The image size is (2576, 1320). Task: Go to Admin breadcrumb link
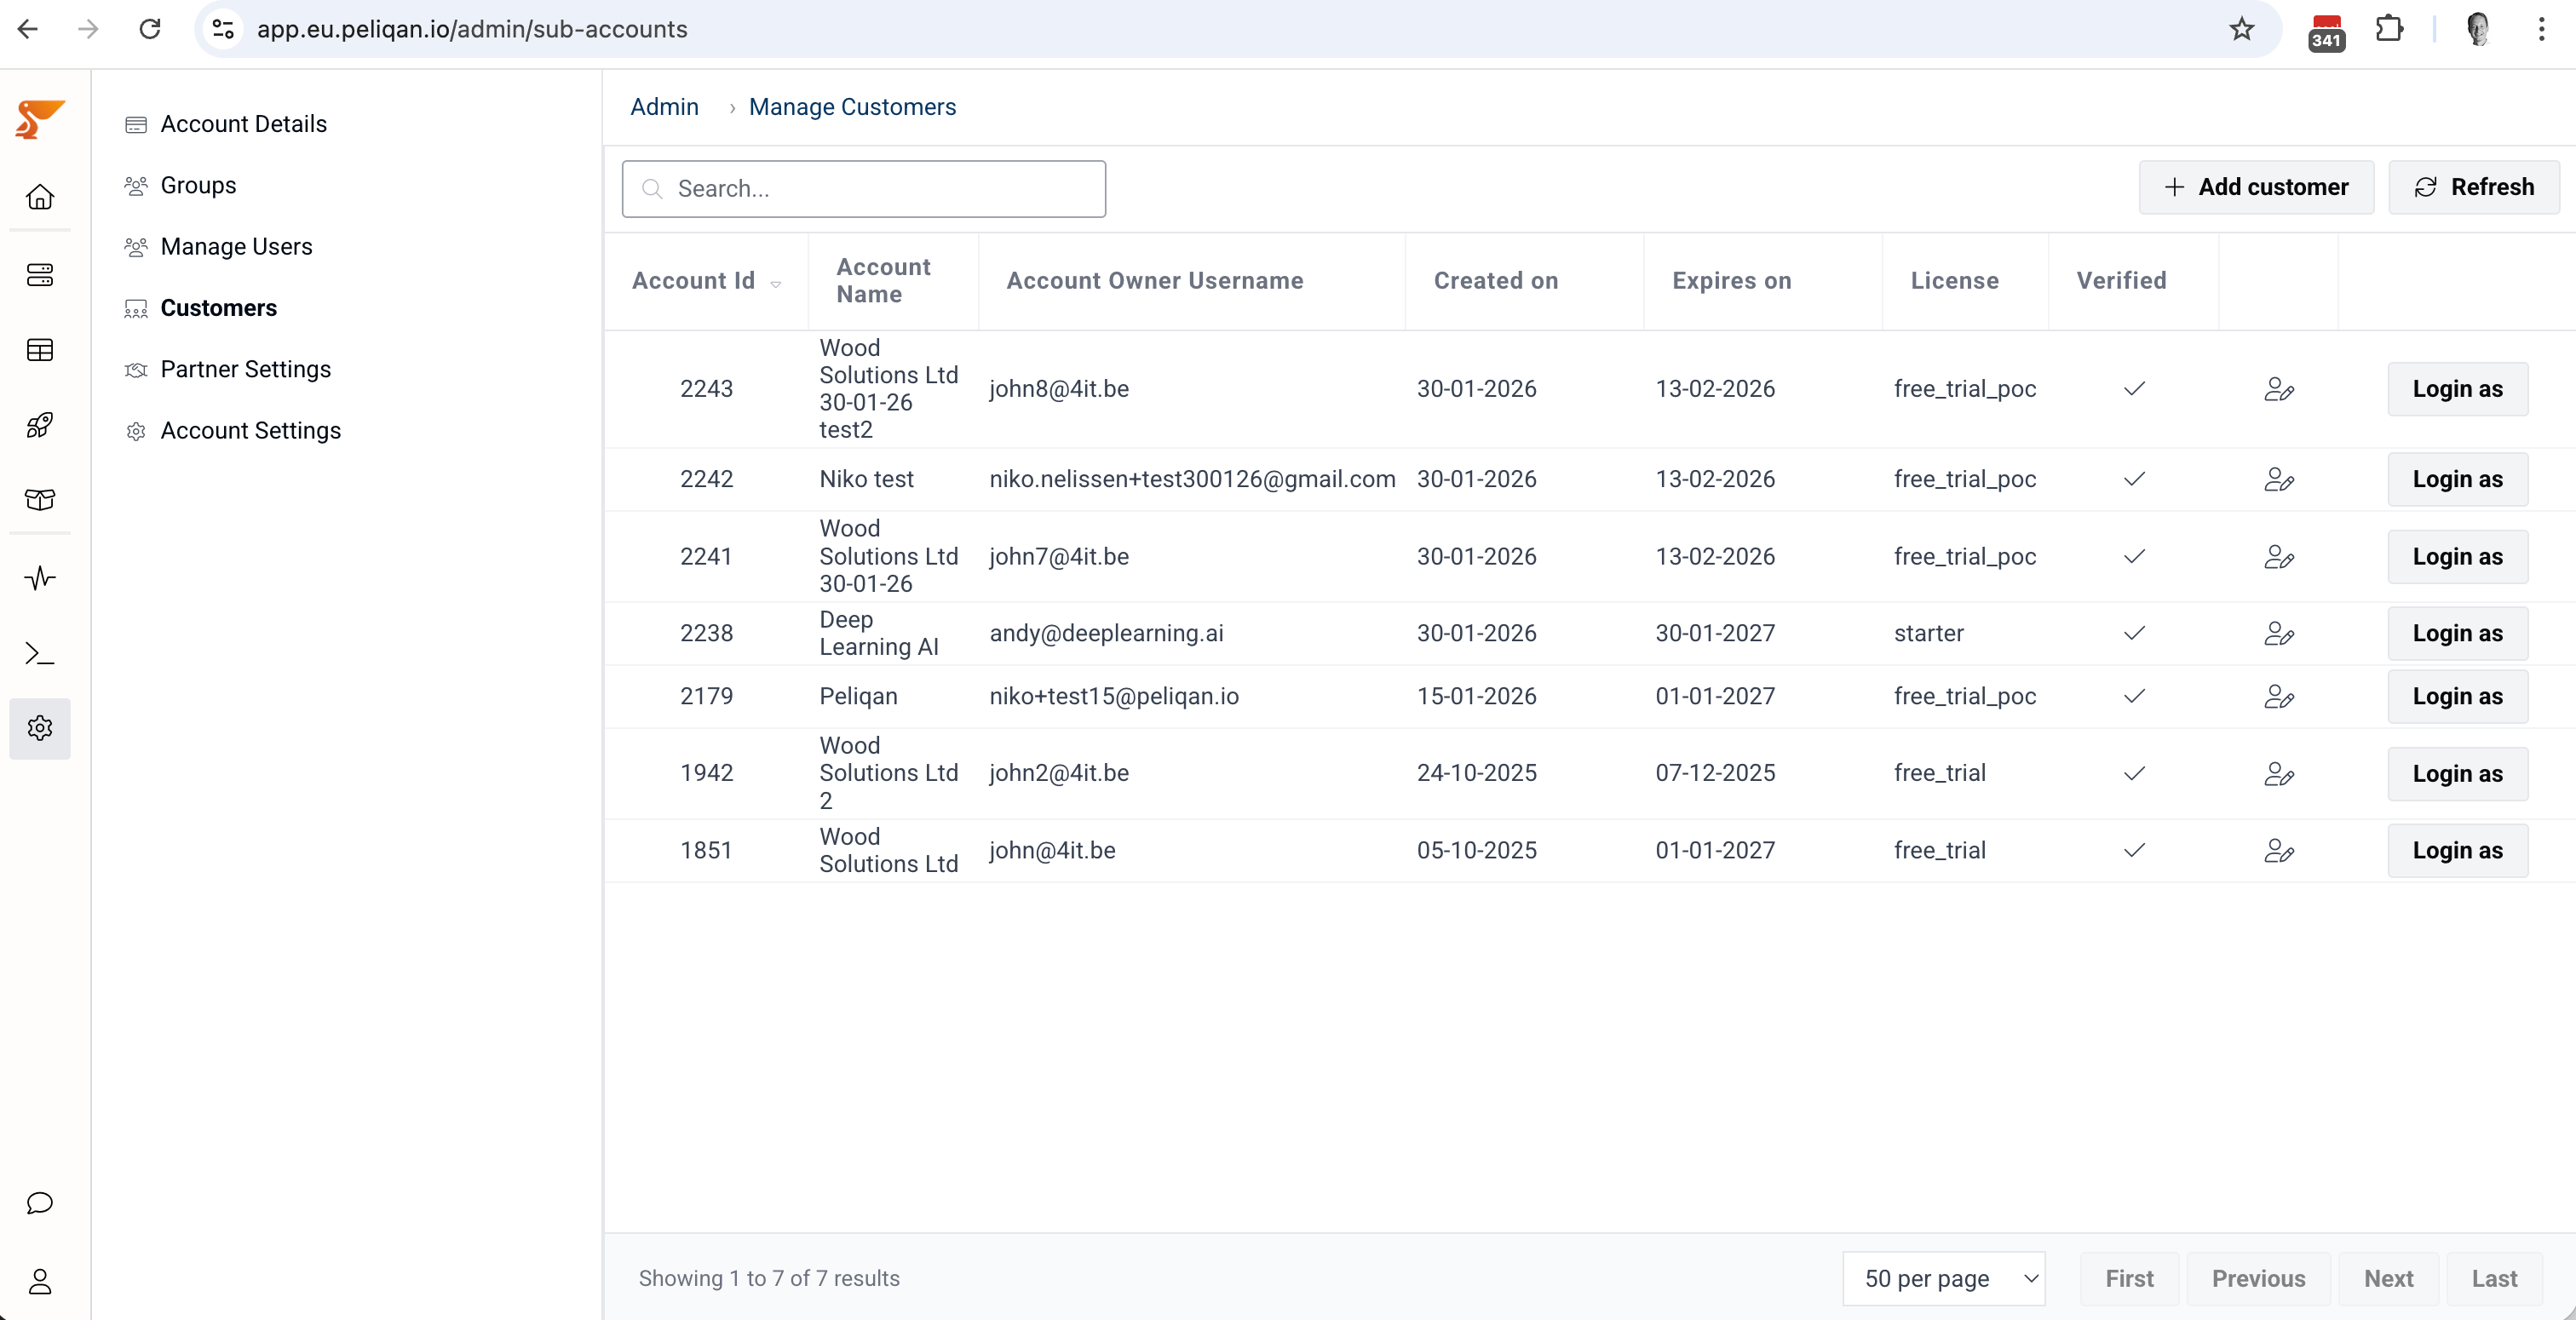coord(664,107)
